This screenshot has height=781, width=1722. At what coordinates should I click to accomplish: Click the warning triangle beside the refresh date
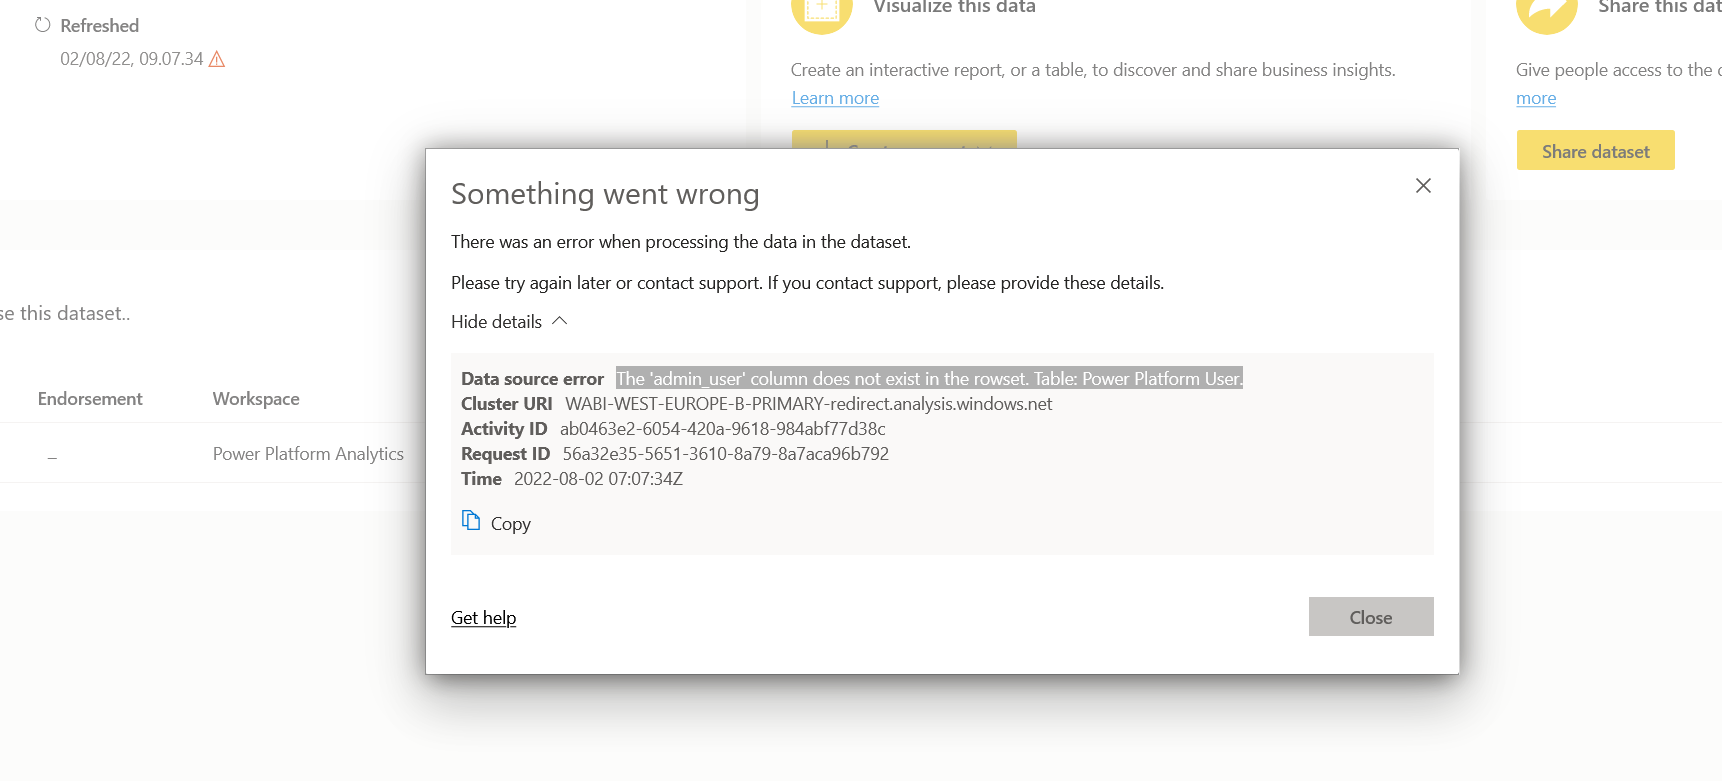pos(218,59)
